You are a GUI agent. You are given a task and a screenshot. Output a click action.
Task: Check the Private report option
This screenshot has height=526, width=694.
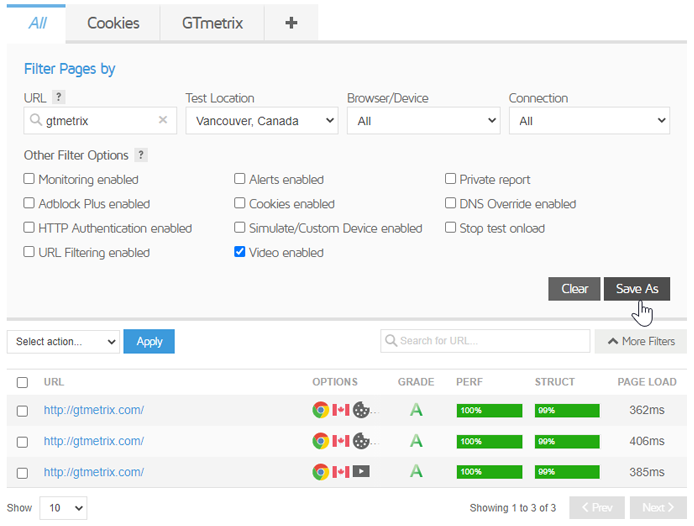(450, 178)
